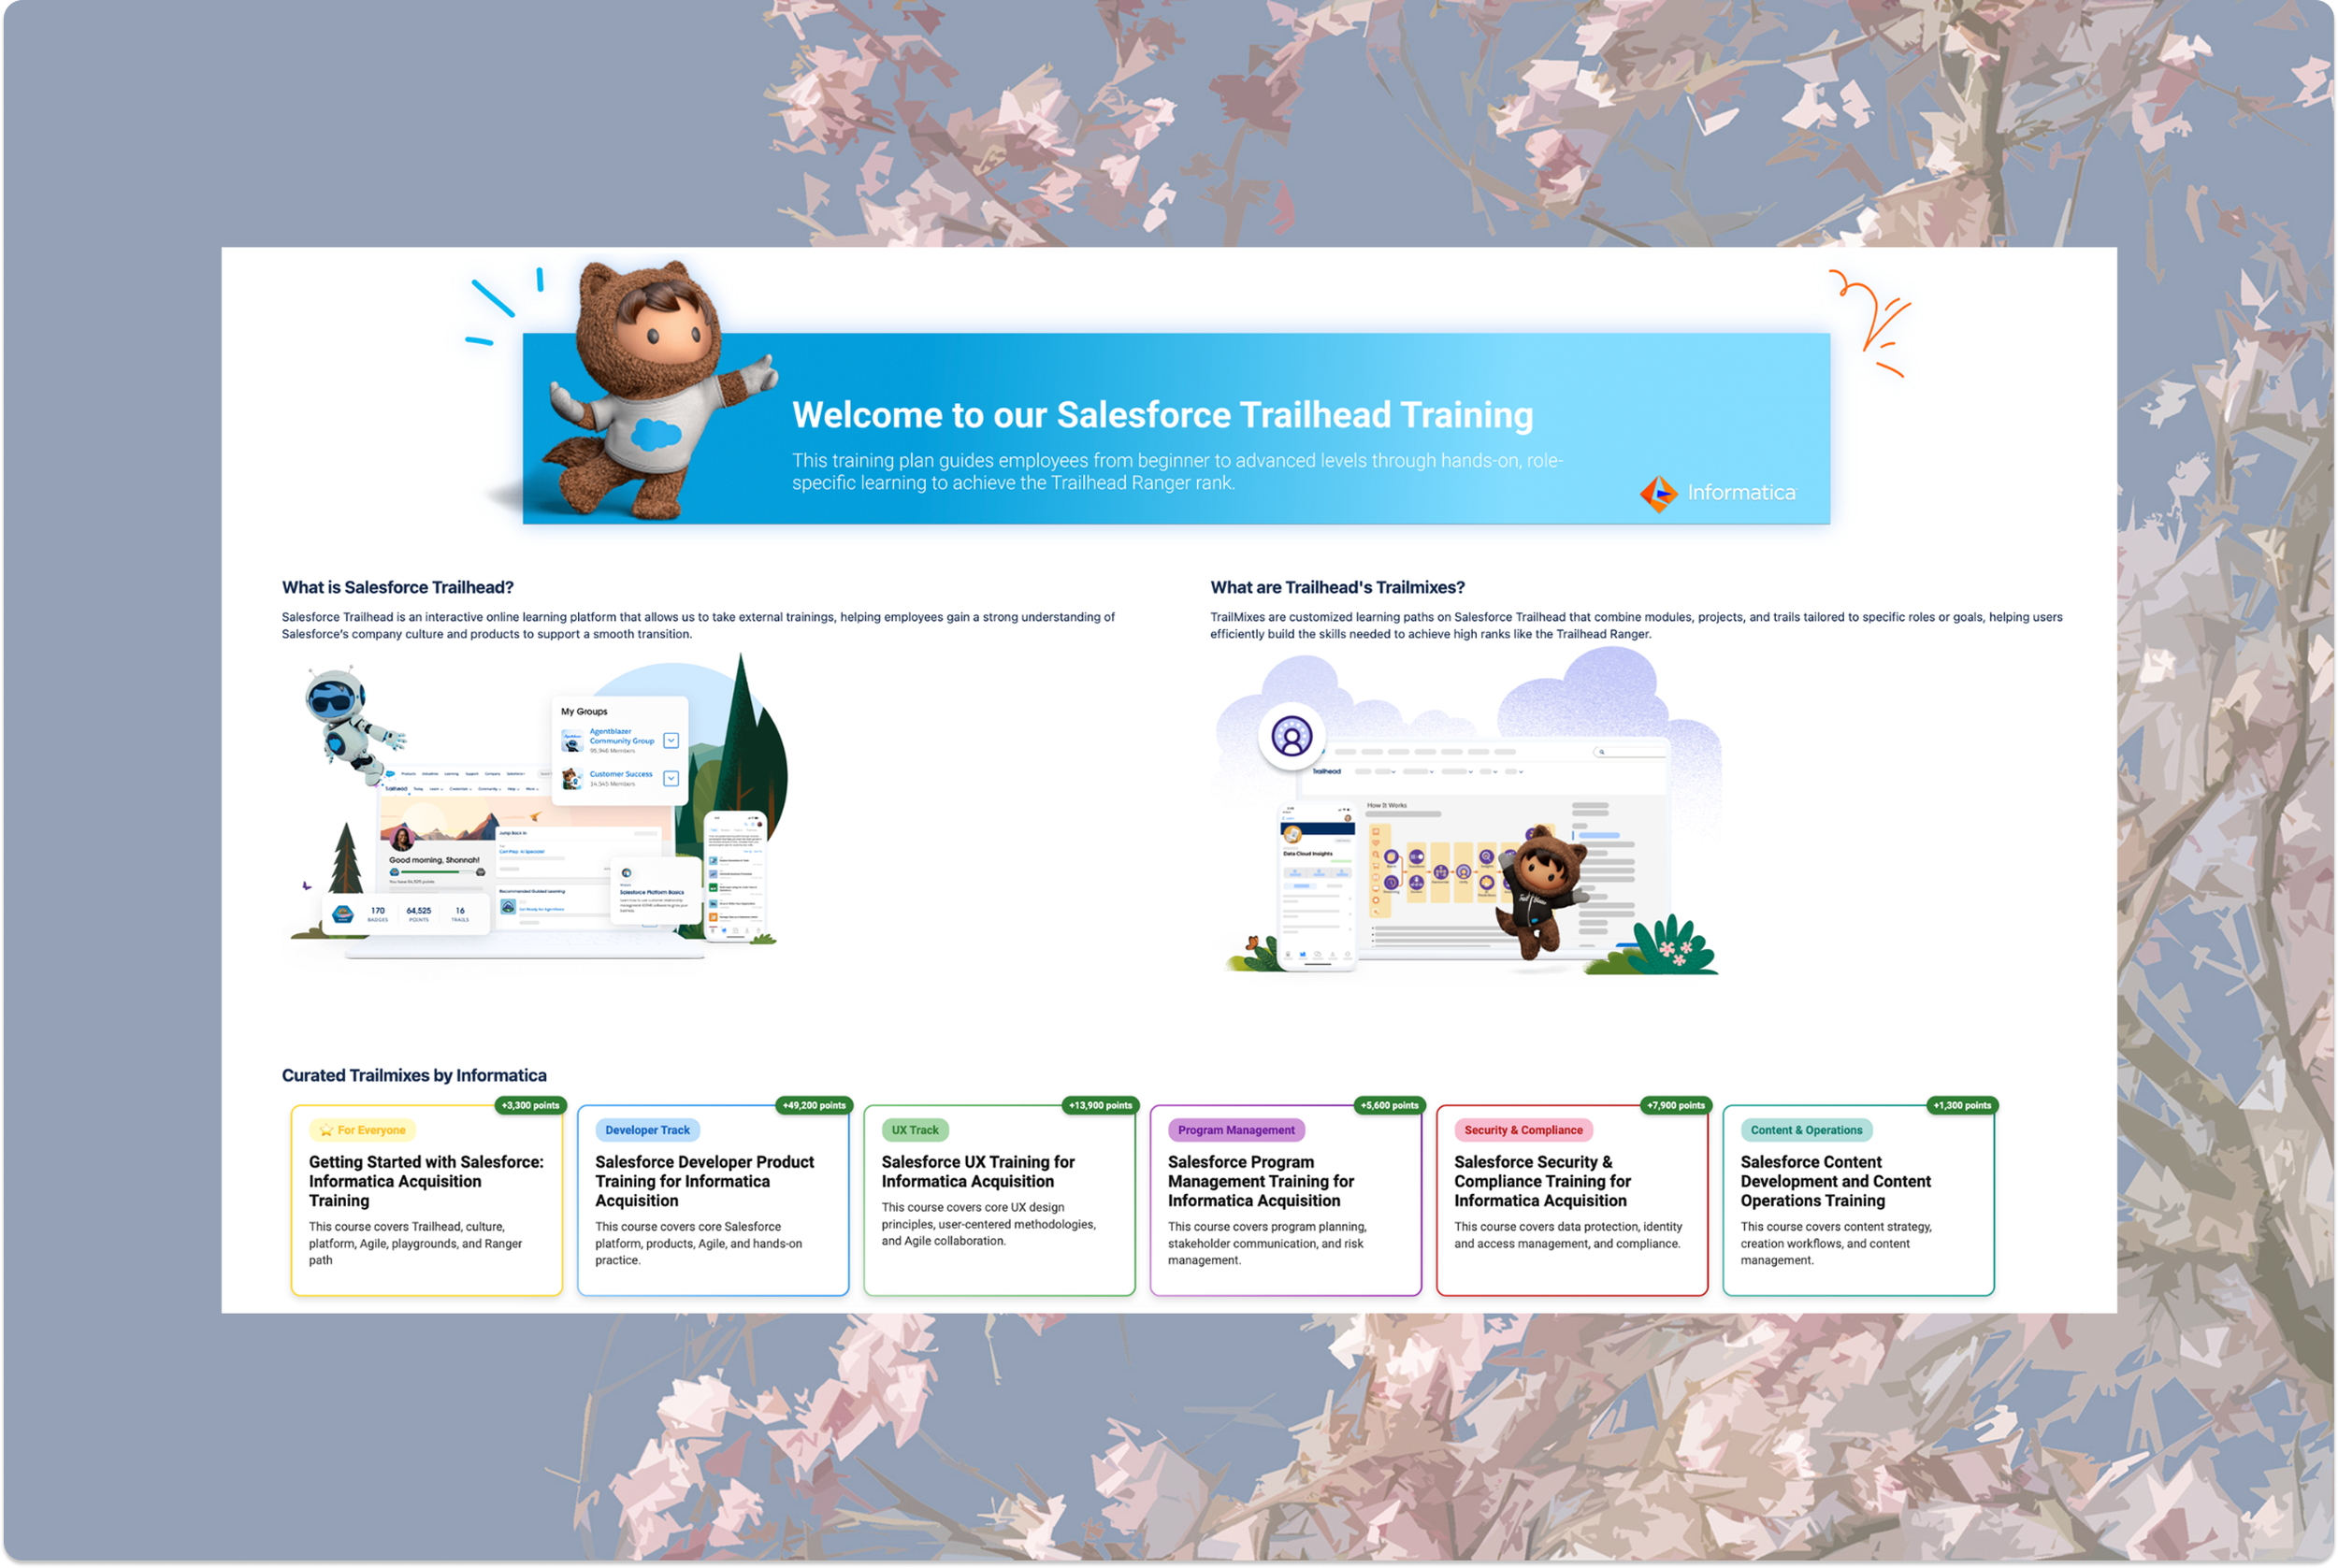Open Salesforce UX Training card title
This screenshot has height=1568, width=2338.
[977, 1171]
